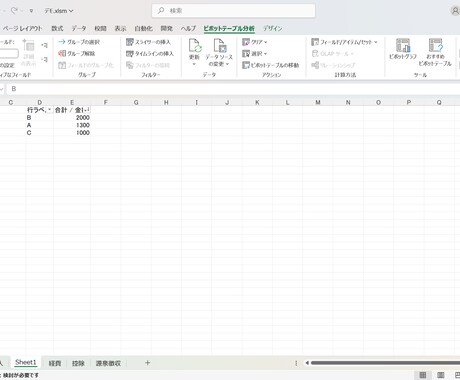
Task: Open the フィールド/アイテム/セット dropdown arrow
Action: [x=376, y=42]
